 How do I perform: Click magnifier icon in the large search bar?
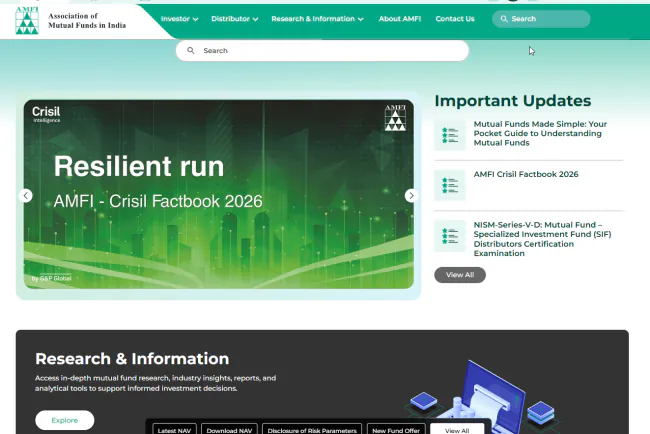pyautogui.click(x=191, y=51)
